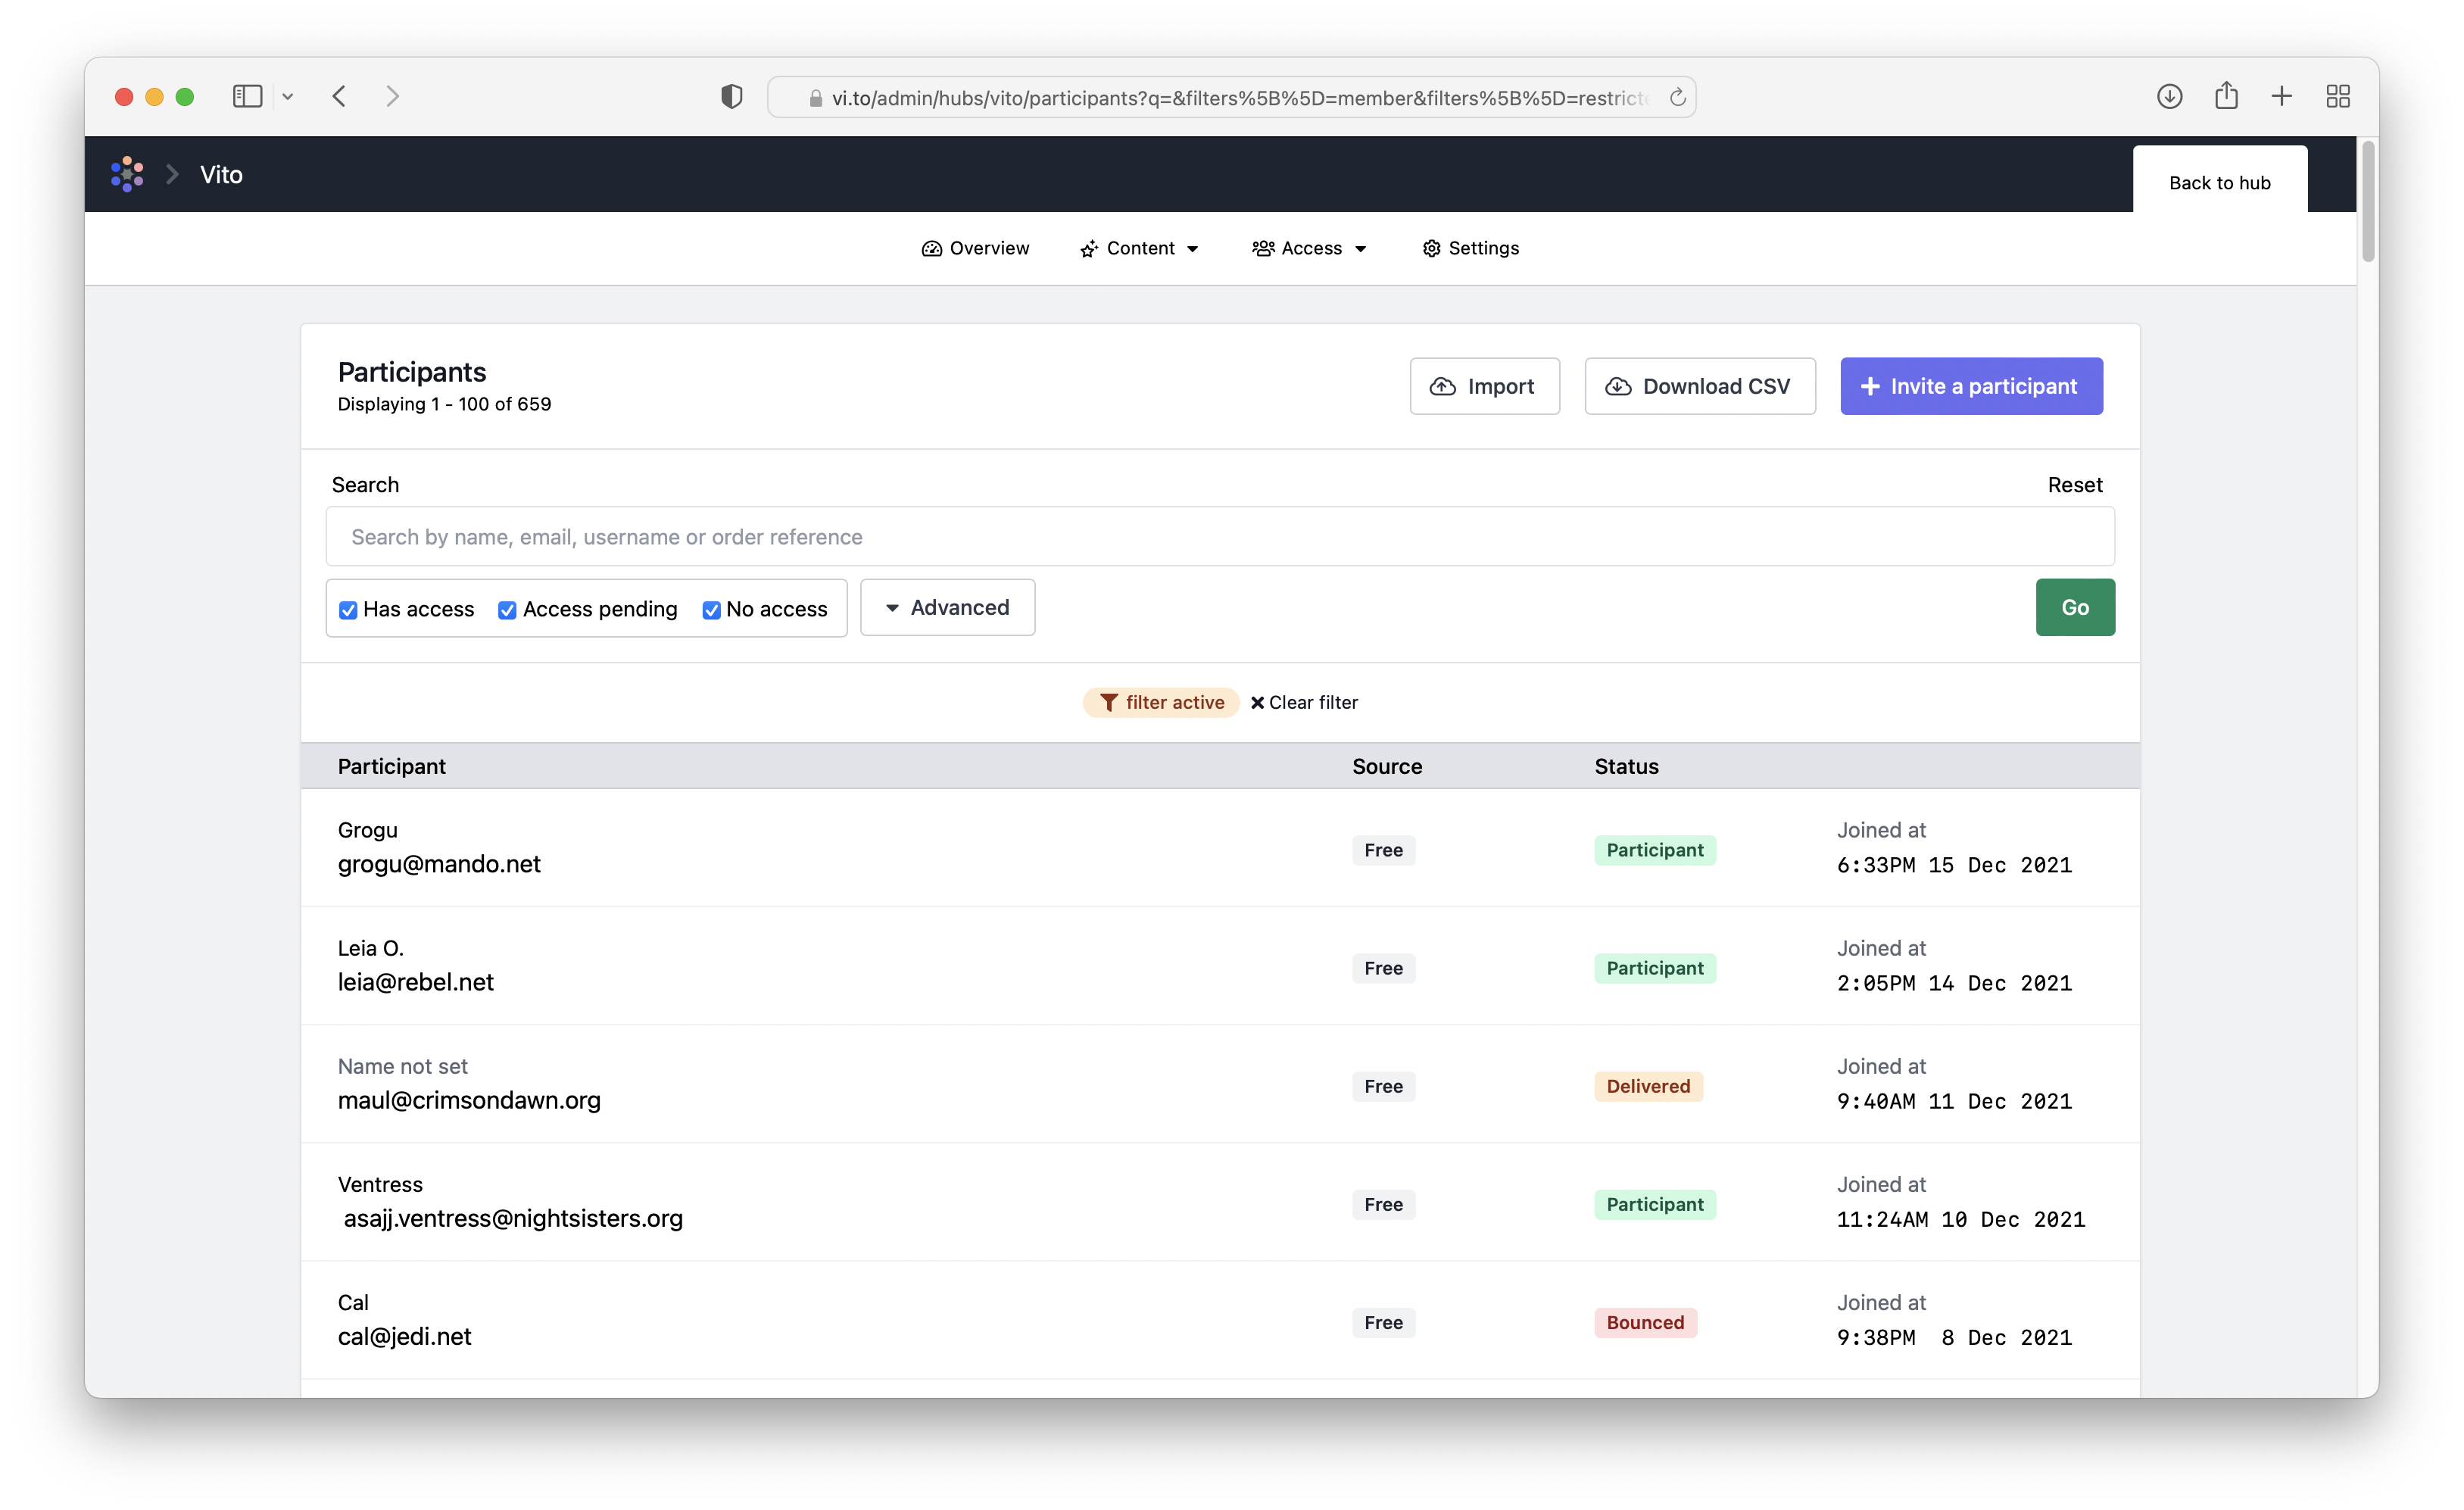2464x1510 pixels.
Task: Disable the No access checkbox
Action: [x=711, y=610]
